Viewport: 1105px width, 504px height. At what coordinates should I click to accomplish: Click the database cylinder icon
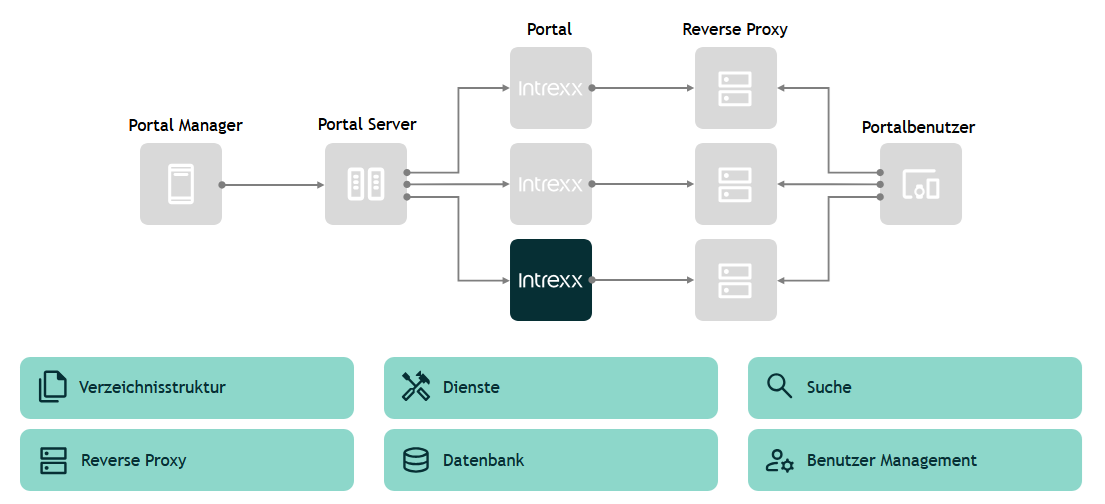(415, 460)
